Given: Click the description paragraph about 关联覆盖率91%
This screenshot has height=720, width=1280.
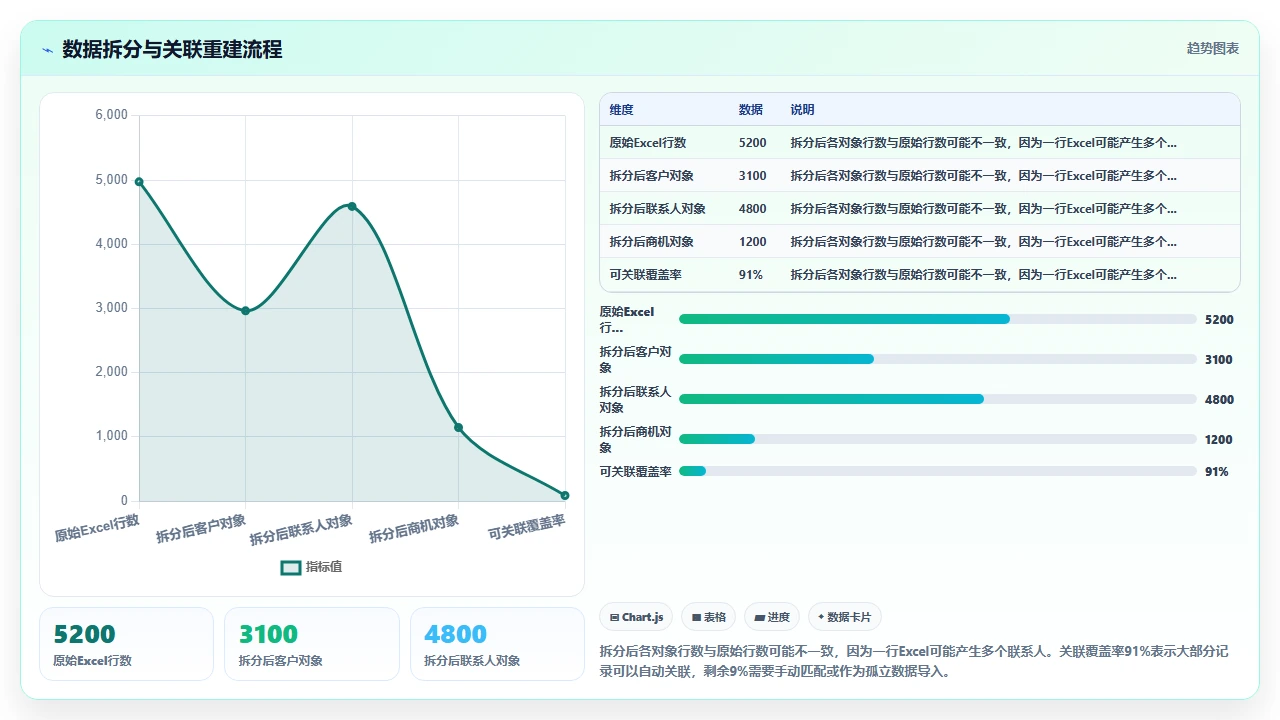Looking at the screenshot, I should [913, 661].
